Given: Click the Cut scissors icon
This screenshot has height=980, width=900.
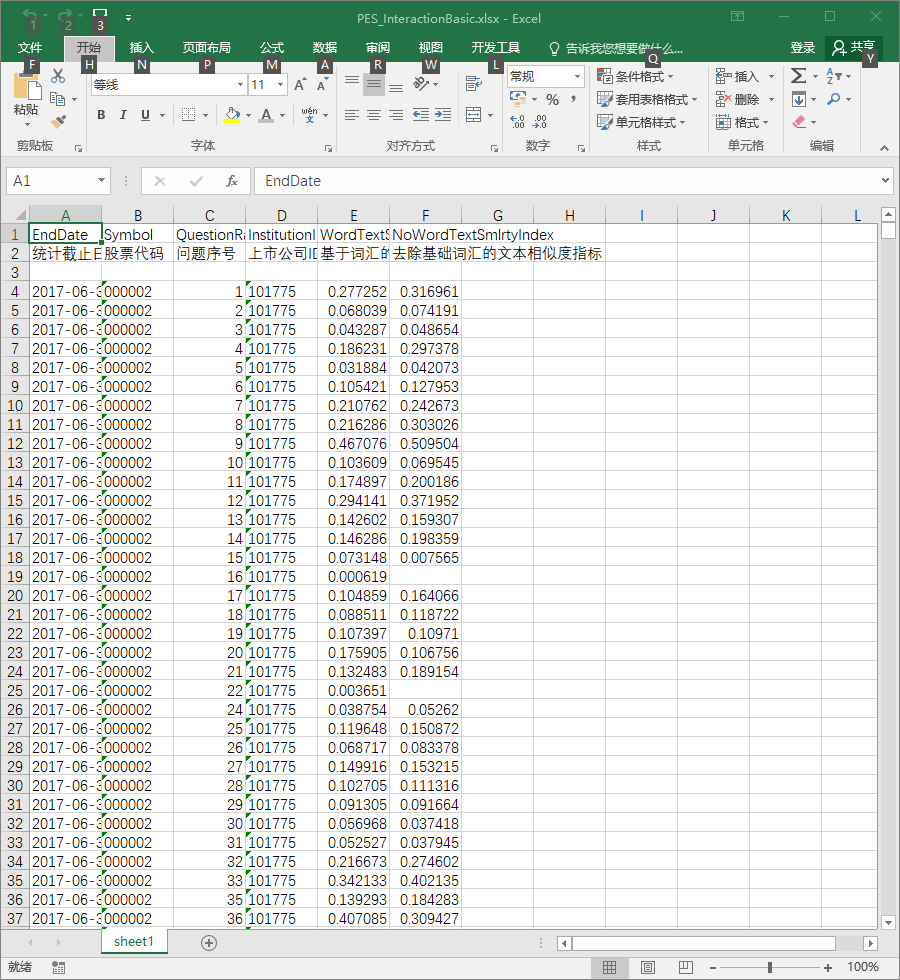Looking at the screenshot, I should click(58, 76).
